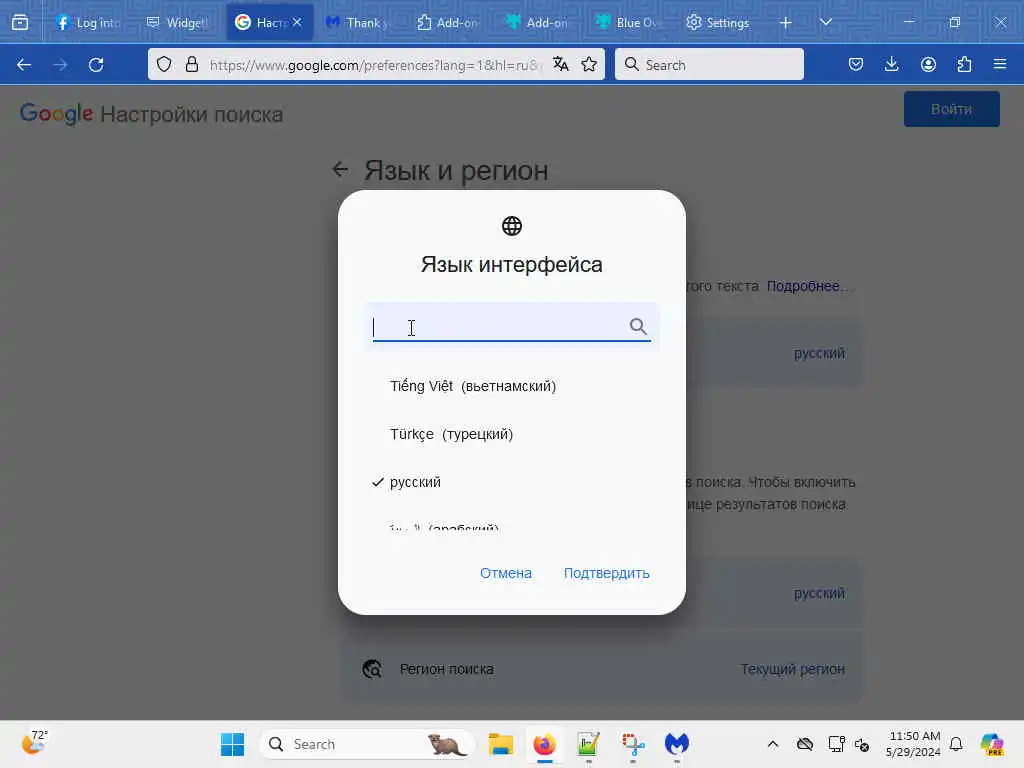
Task: Switch to the first Add-ons tab with puzzle icon
Action: 447,22
